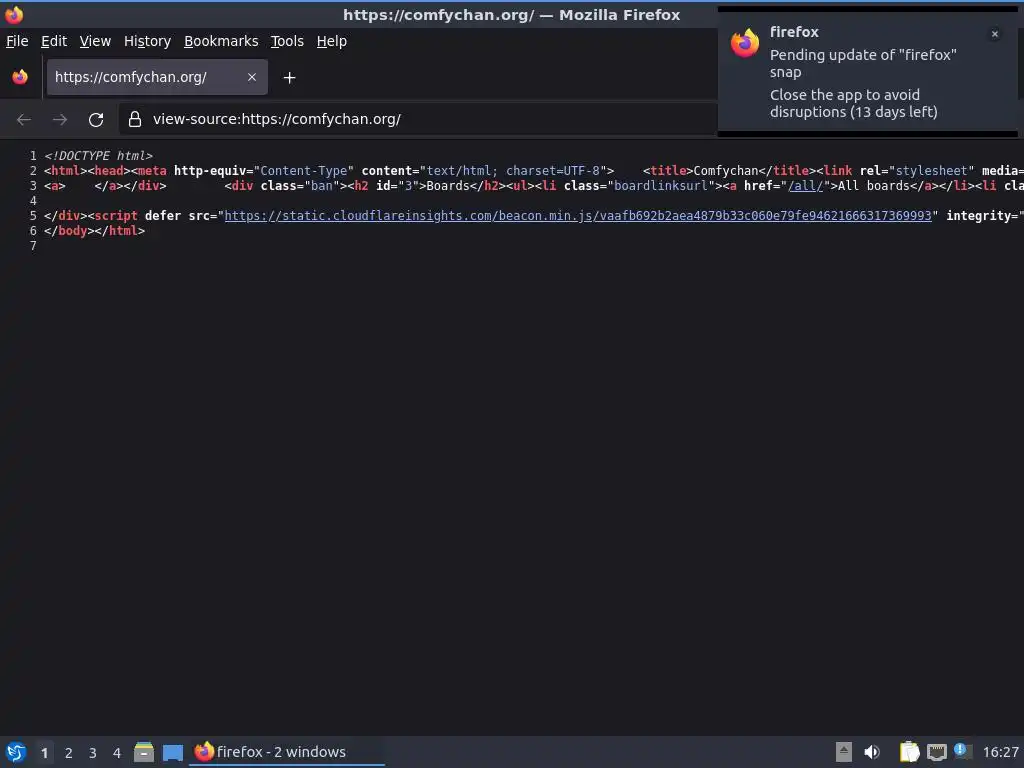Open the Bookmarks menu
Image resolution: width=1024 pixels, height=768 pixels.
coord(221,41)
